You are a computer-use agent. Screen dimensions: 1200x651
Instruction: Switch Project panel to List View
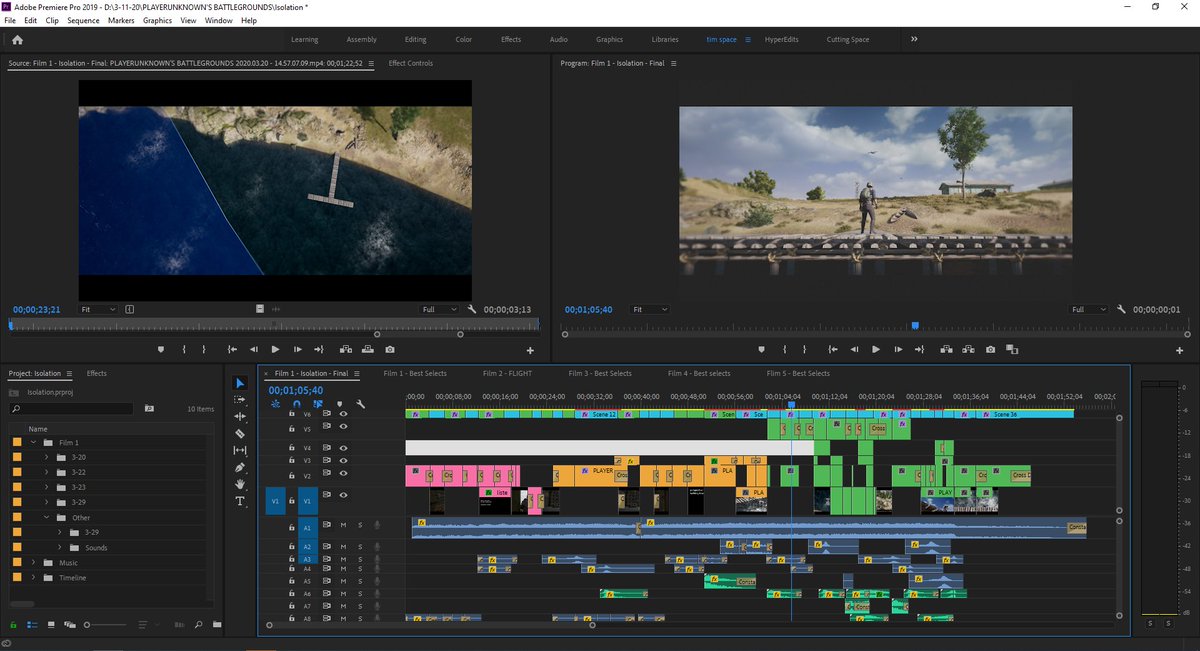tap(33, 625)
